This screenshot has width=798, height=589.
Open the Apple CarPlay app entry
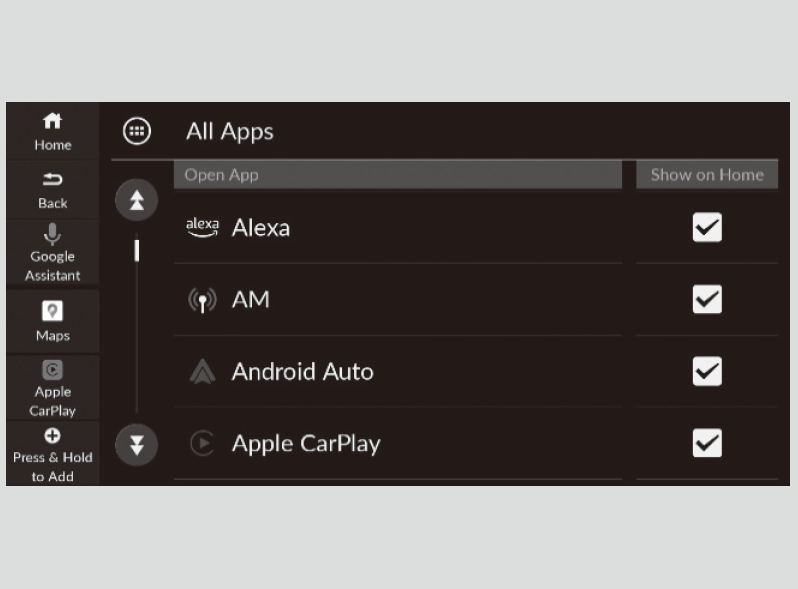(306, 443)
